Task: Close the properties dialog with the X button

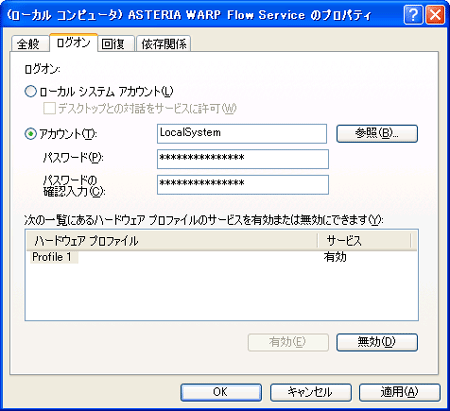Action: pos(435,15)
